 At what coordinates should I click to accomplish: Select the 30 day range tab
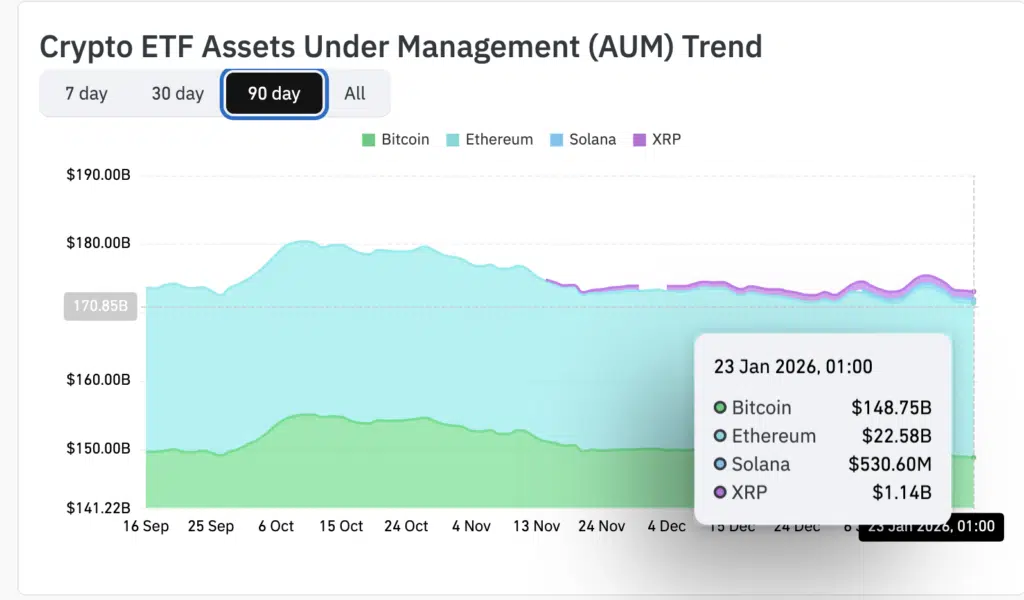177,94
